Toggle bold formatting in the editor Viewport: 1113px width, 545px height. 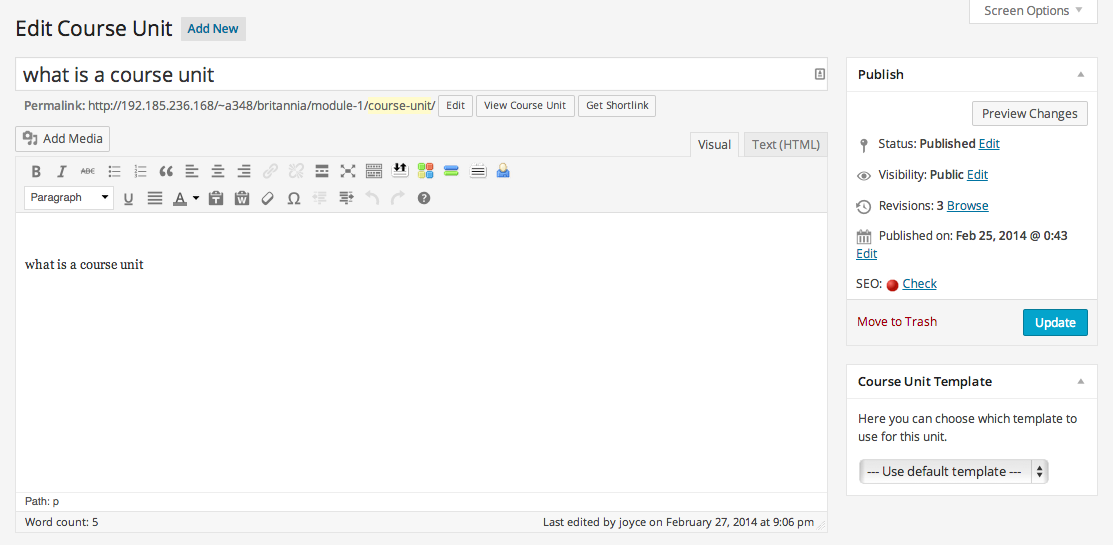[36, 171]
